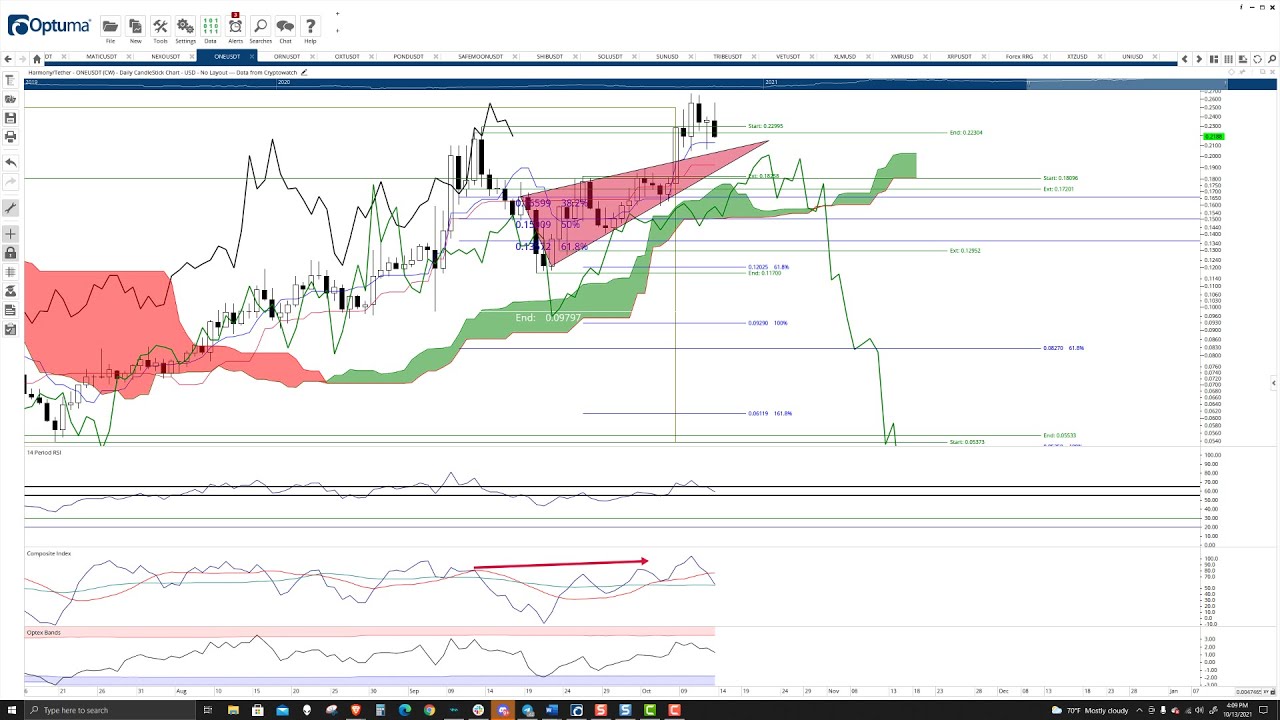This screenshot has height=720, width=1280.
Task: Click the info icon at window top right
Action: point(1241,7)
